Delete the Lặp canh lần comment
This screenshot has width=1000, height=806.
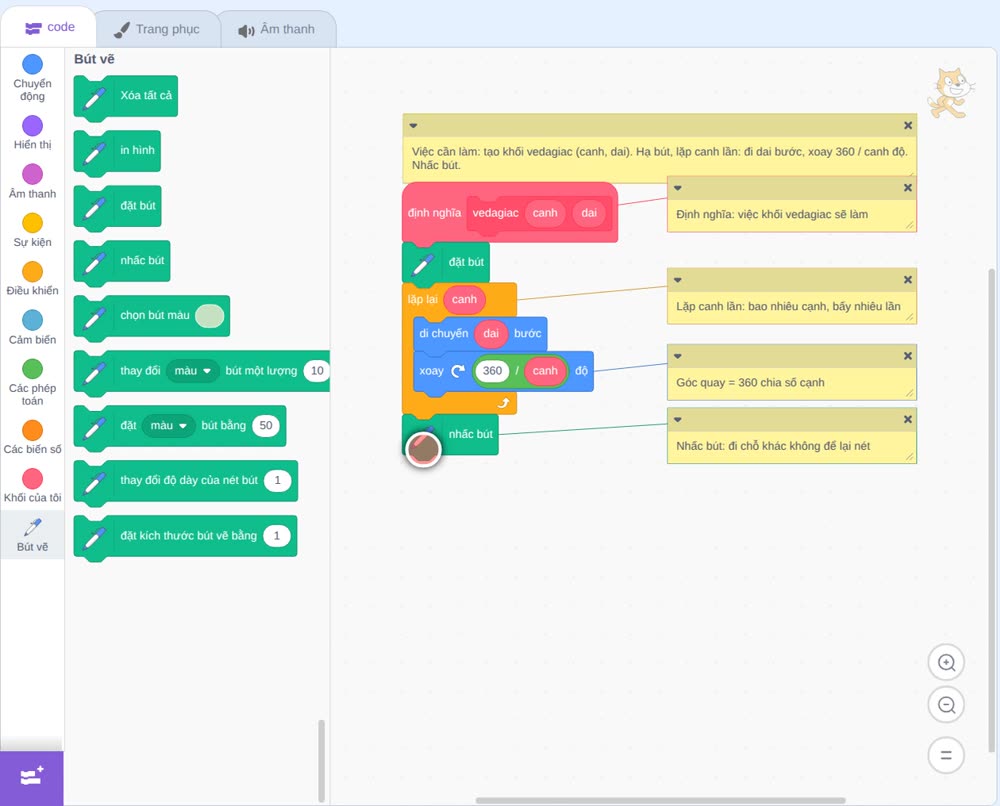[908, 280]
